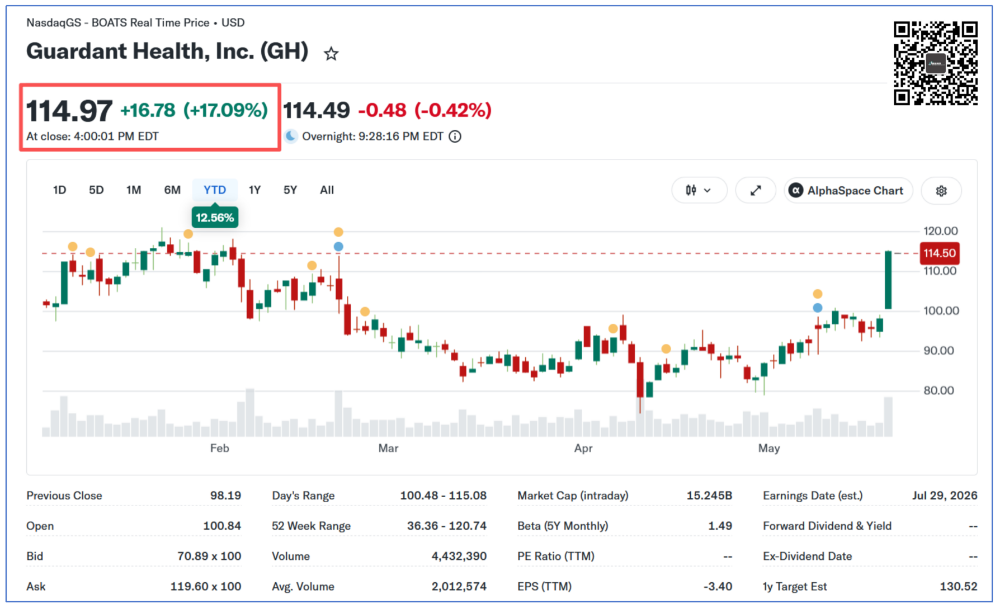Click the Apr label on chart axis
This screenshot has width=1000, height=608.
pyautogui.click(x=583, y=448)
